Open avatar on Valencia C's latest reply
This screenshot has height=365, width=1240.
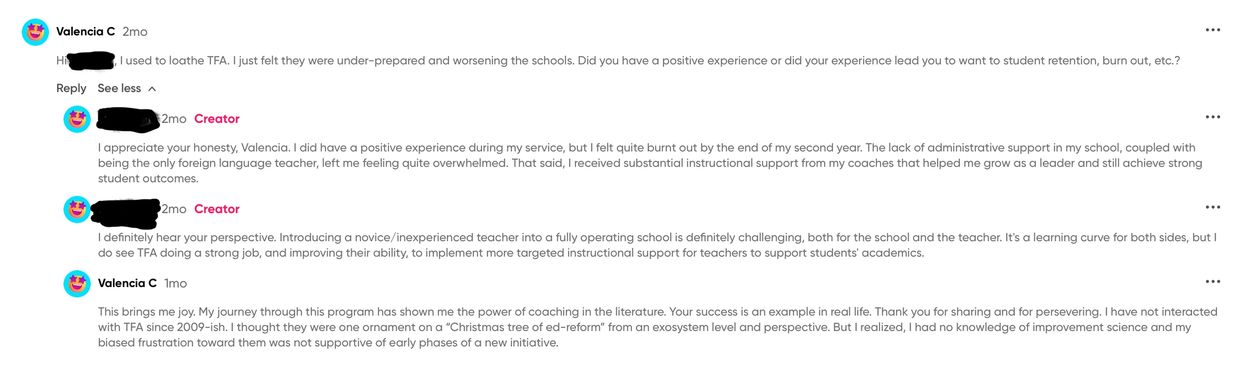(x=77, y=283)
